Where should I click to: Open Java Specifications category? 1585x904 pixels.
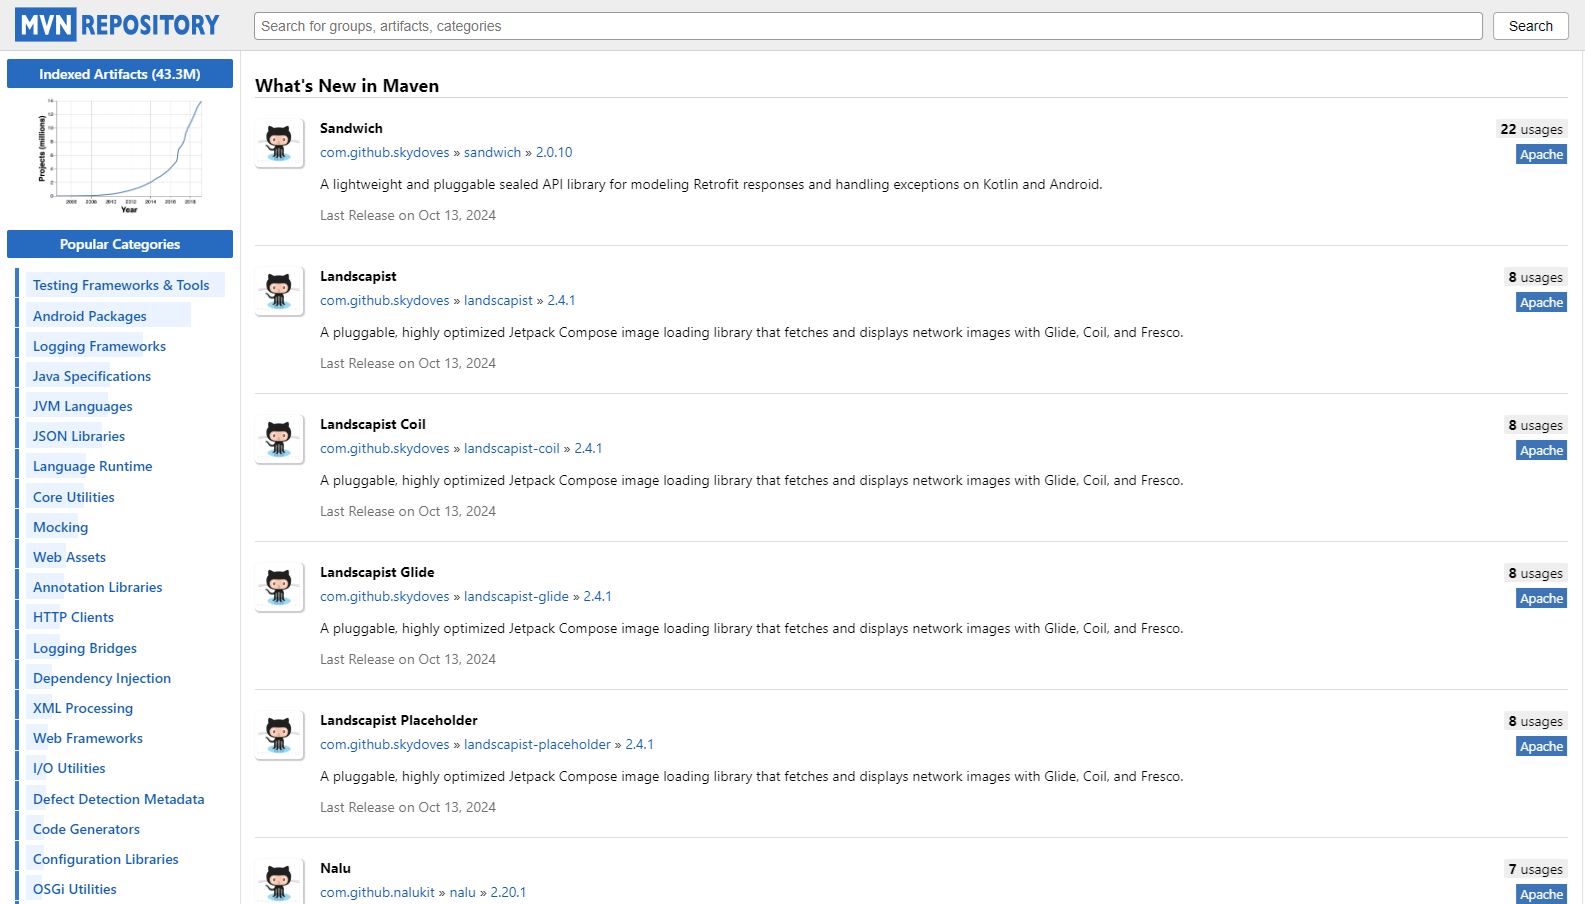(92, 376)
